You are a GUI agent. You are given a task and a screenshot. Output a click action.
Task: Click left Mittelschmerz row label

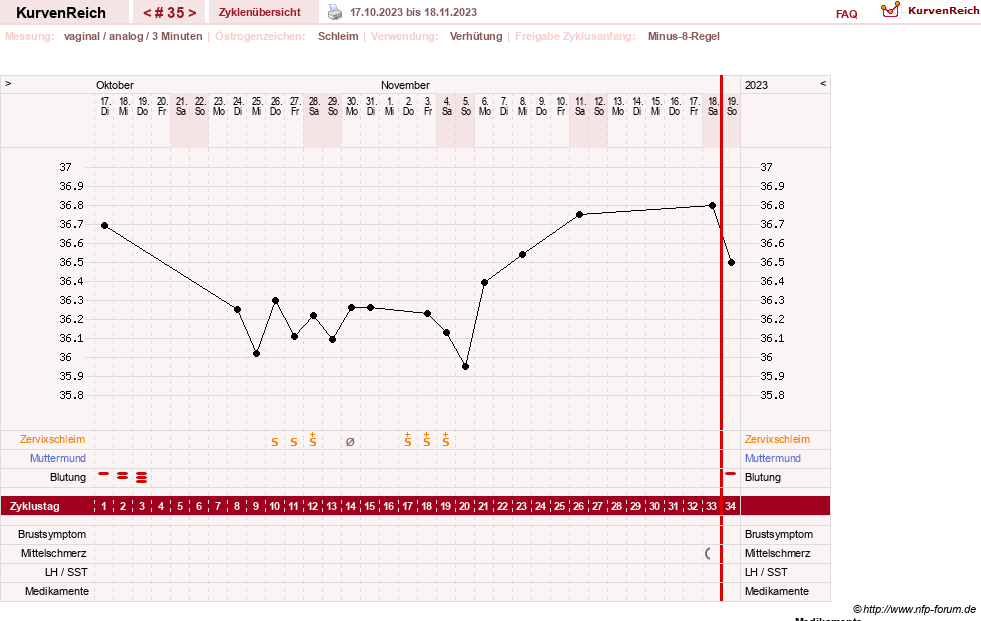[53, 553]
